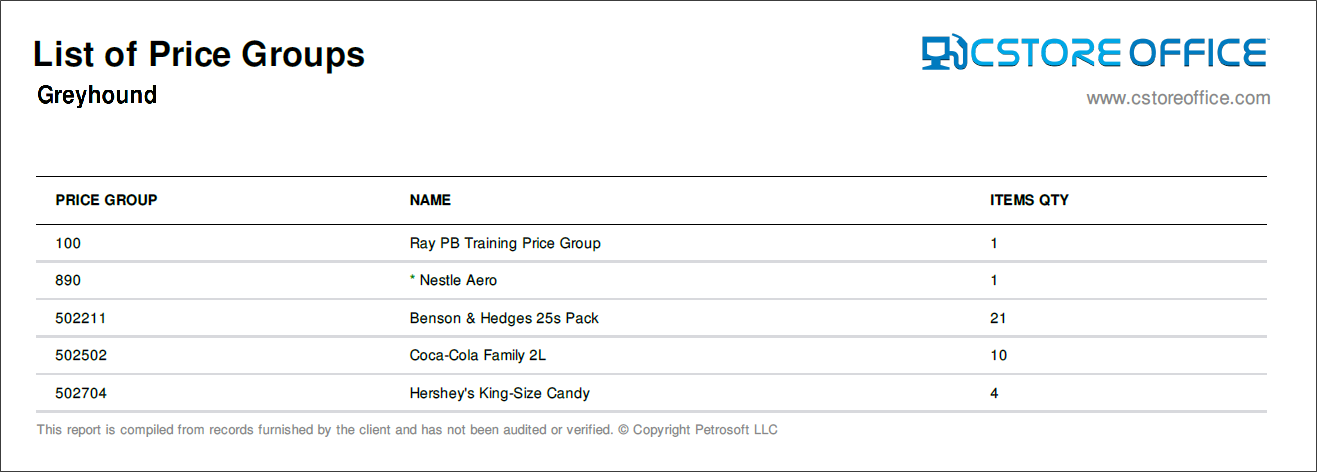Click items quantity 21 value
The image size is (1317, 472).
998,318
